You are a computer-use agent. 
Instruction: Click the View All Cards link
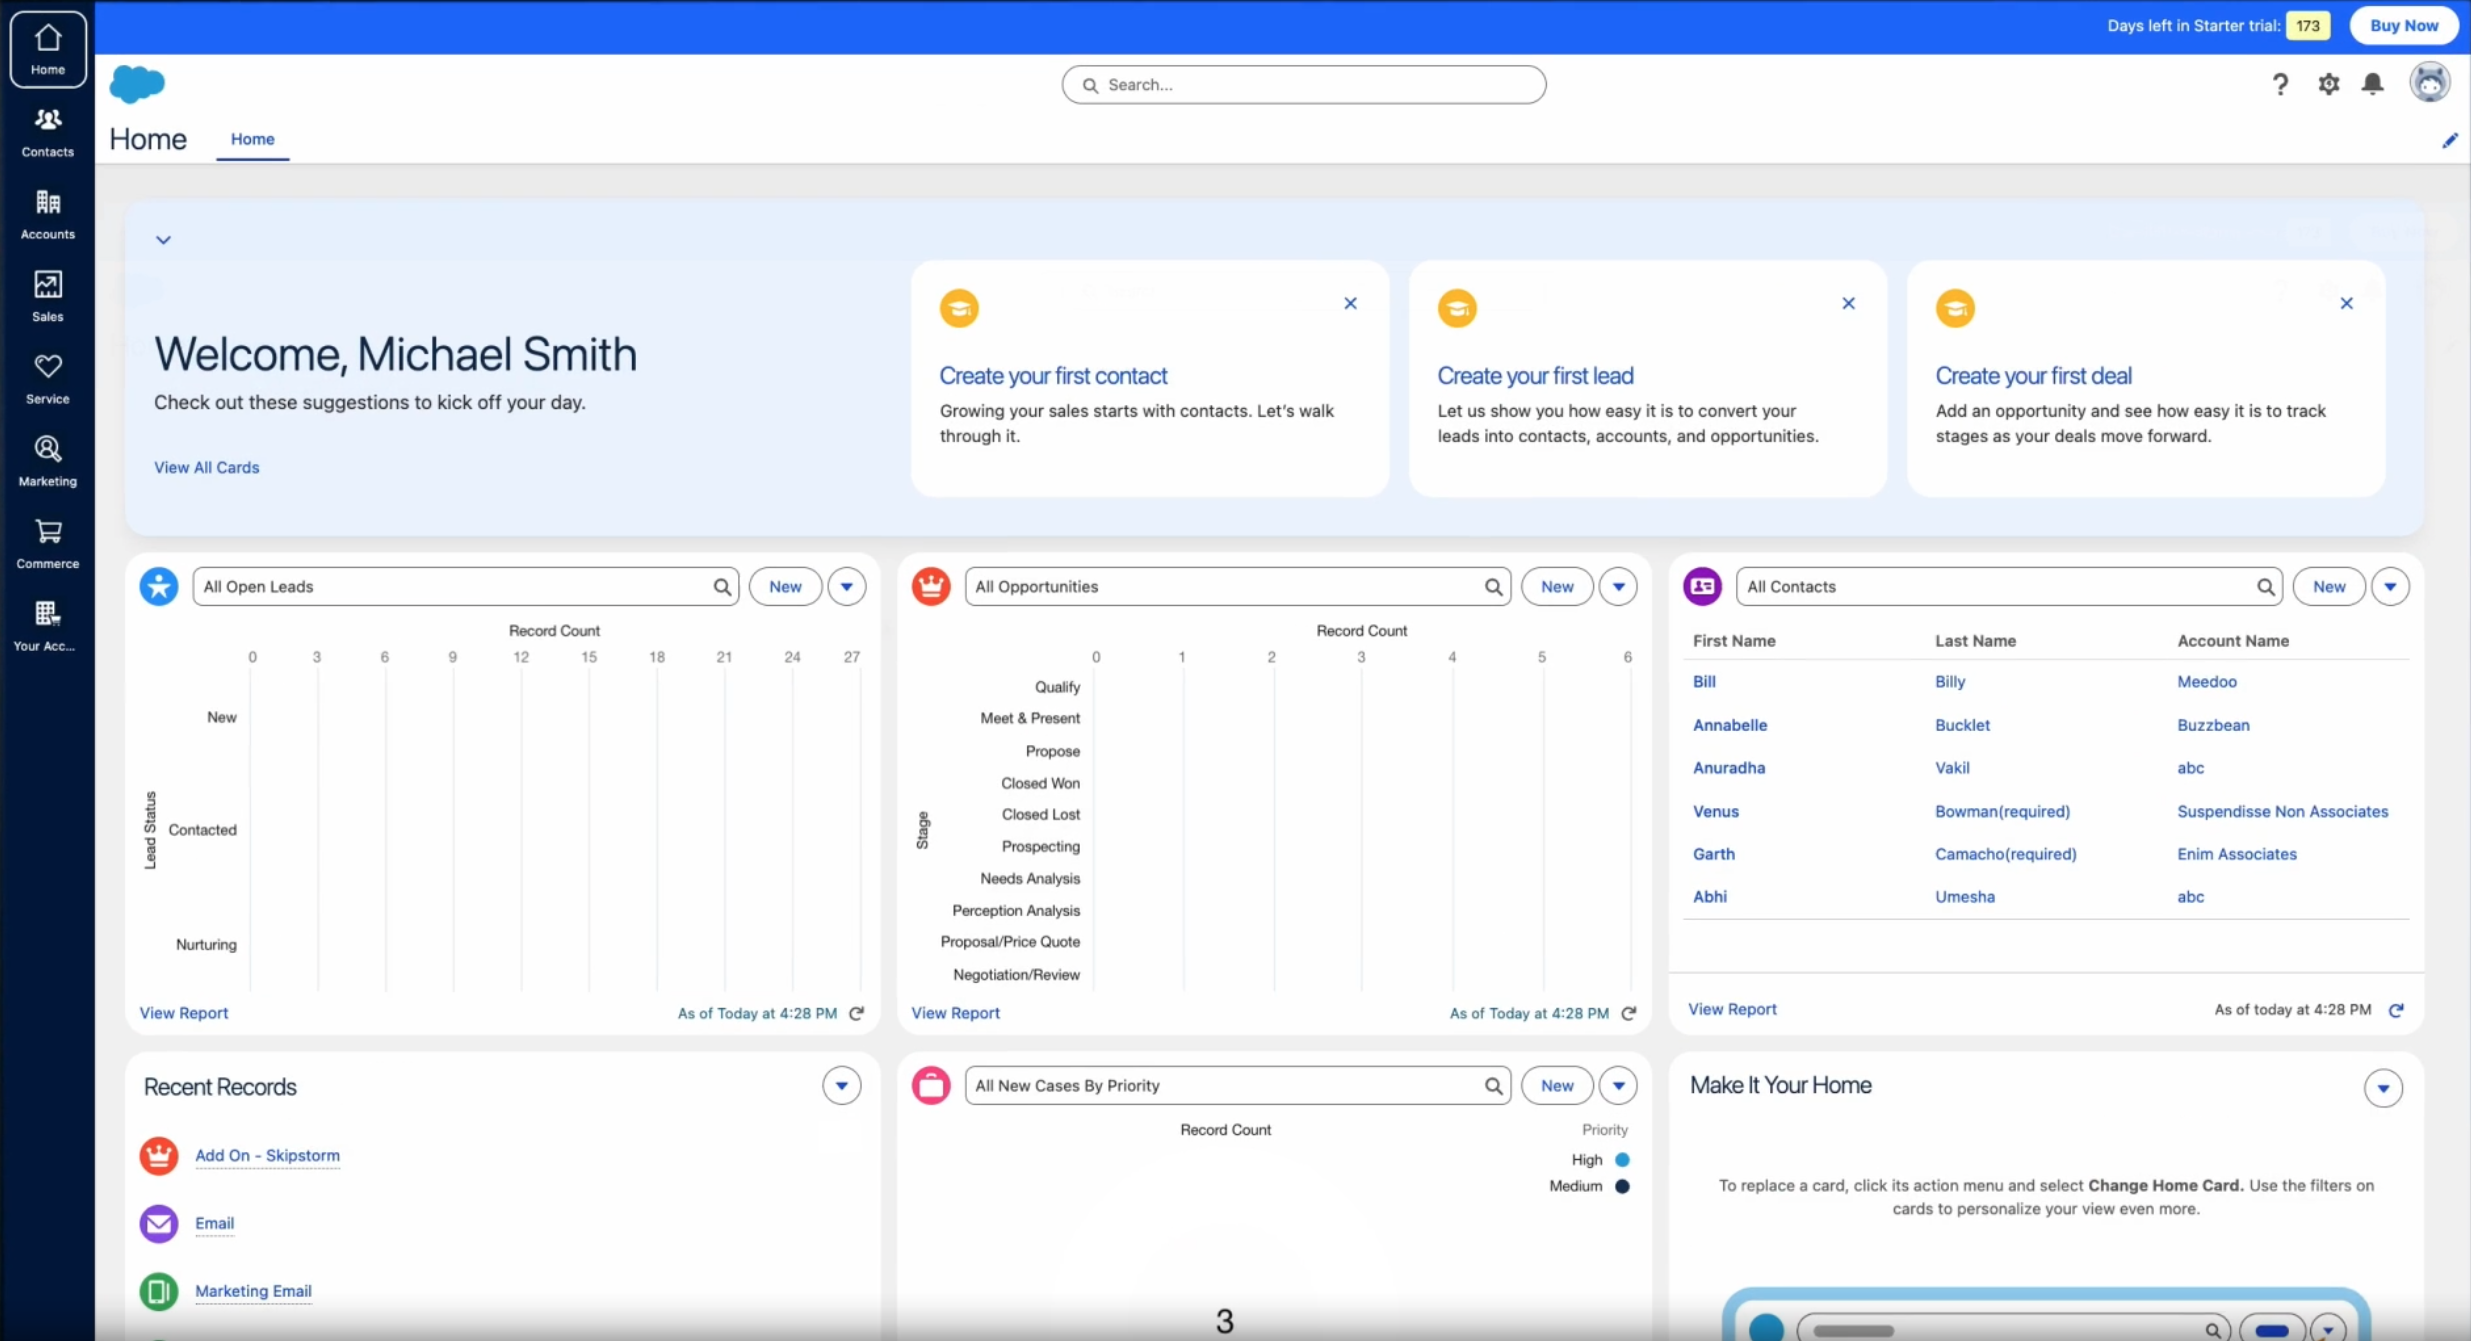[206, 467]
